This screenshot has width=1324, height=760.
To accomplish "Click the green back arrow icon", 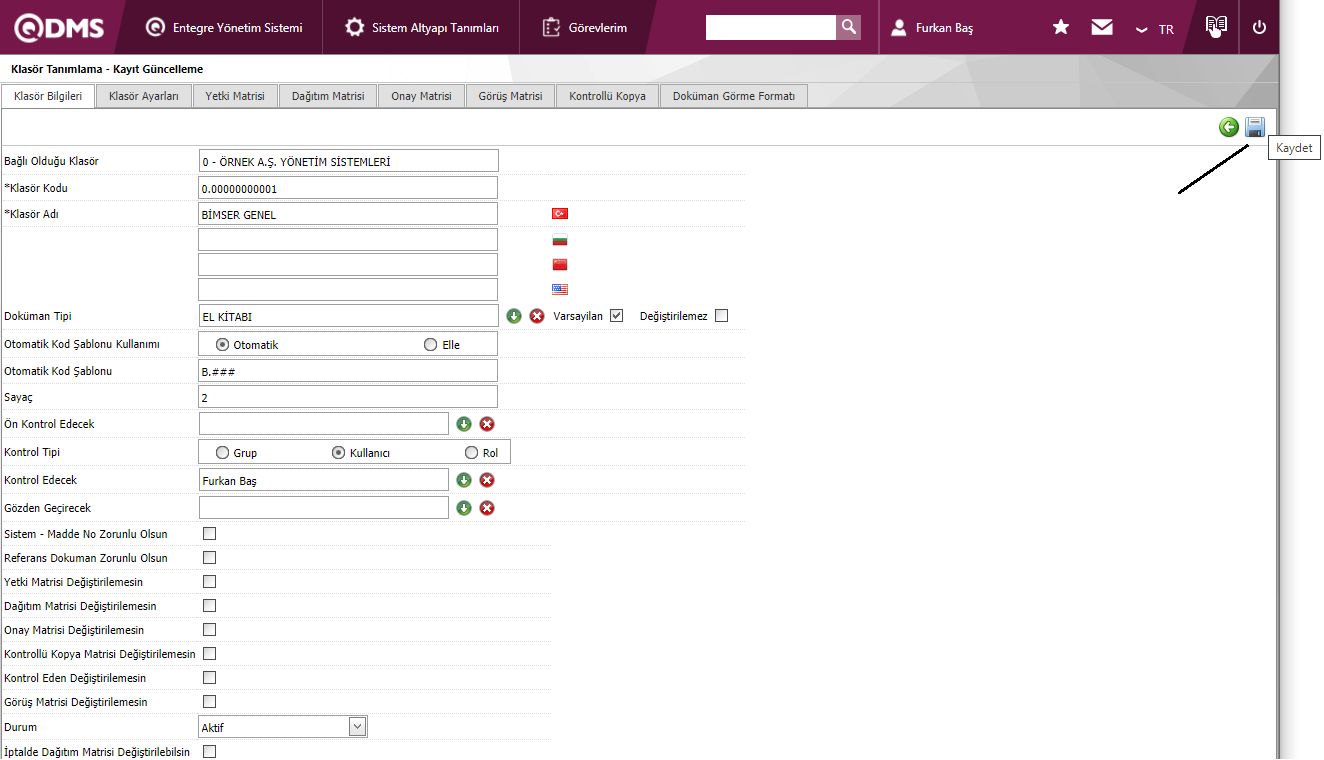I will click(x=1229, y=127).
